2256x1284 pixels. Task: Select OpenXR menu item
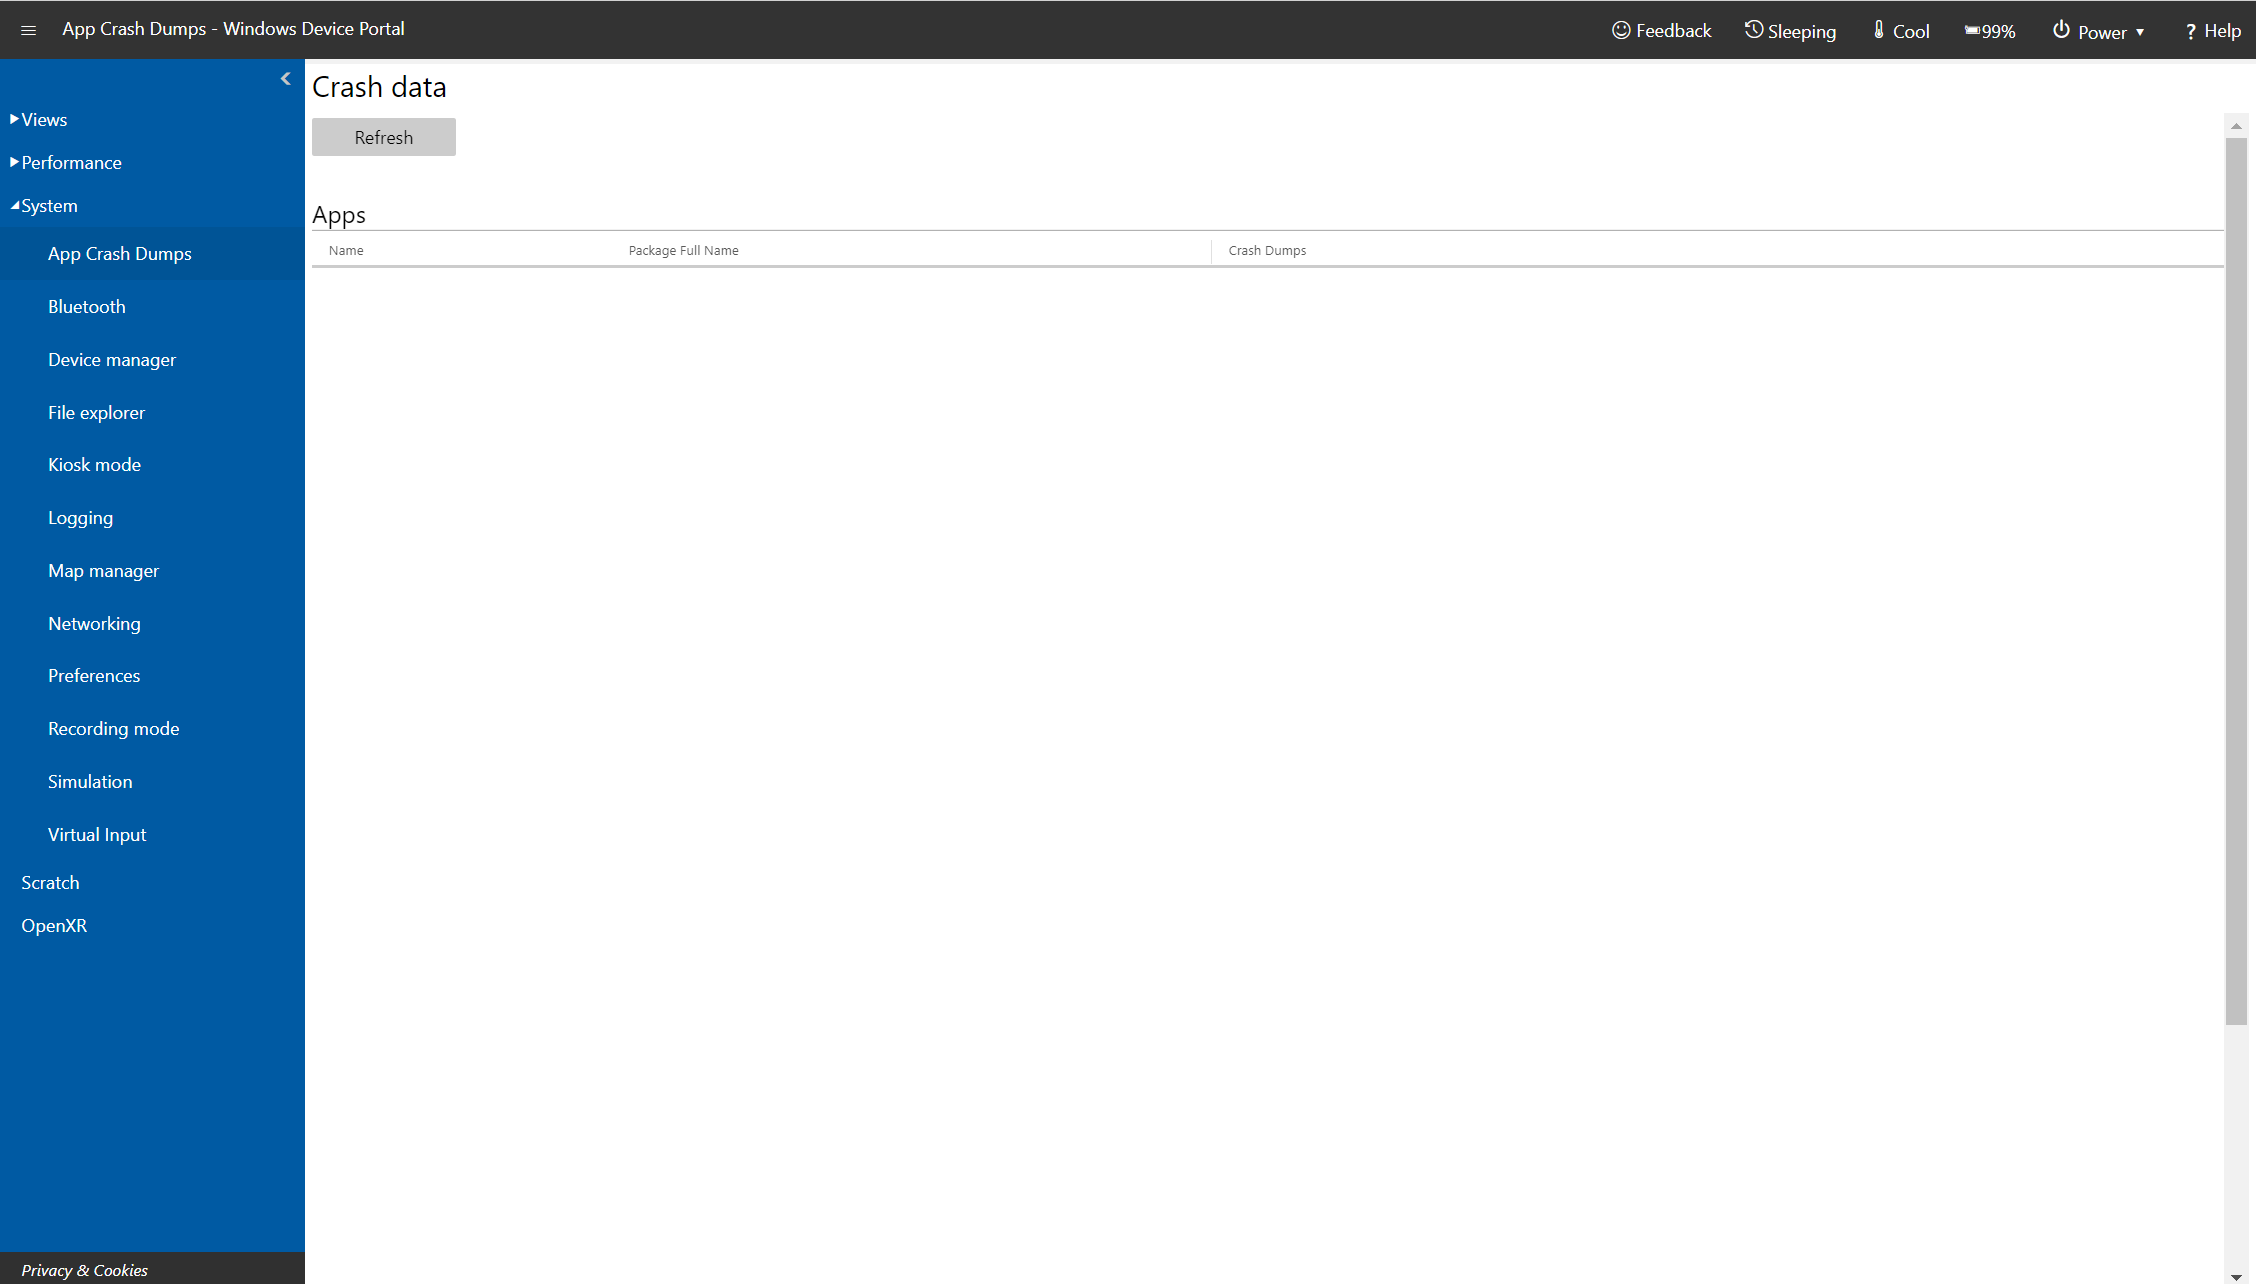coord(53,925)
